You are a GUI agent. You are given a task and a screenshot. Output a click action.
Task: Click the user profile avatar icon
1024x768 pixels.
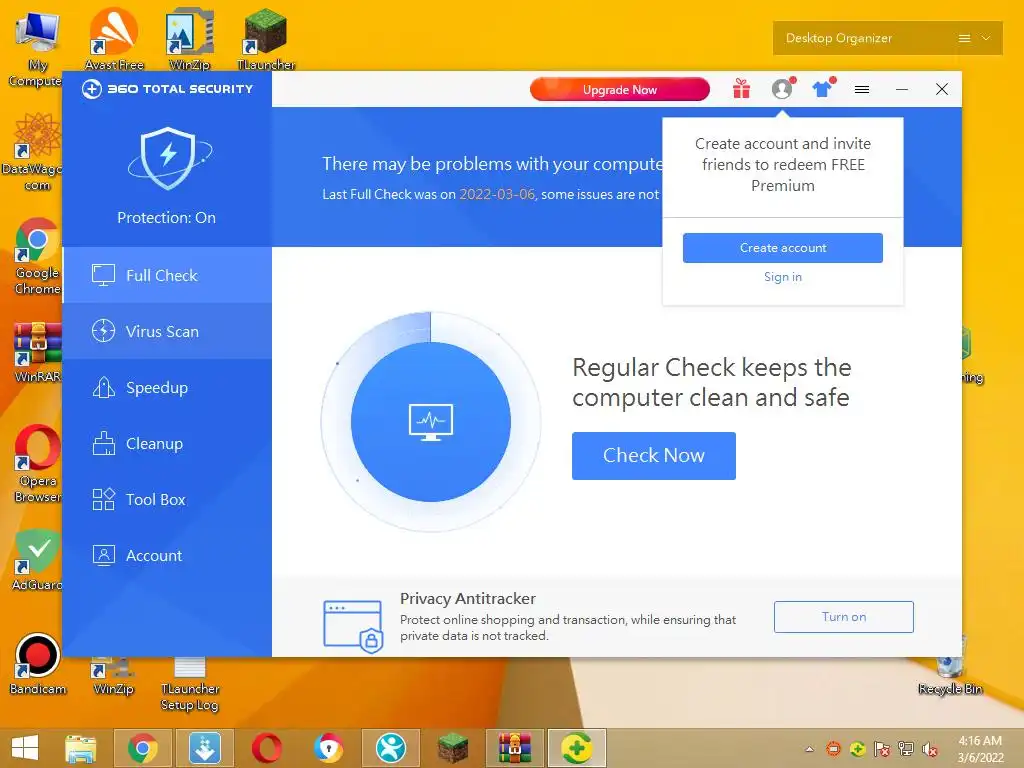(782, 89)
